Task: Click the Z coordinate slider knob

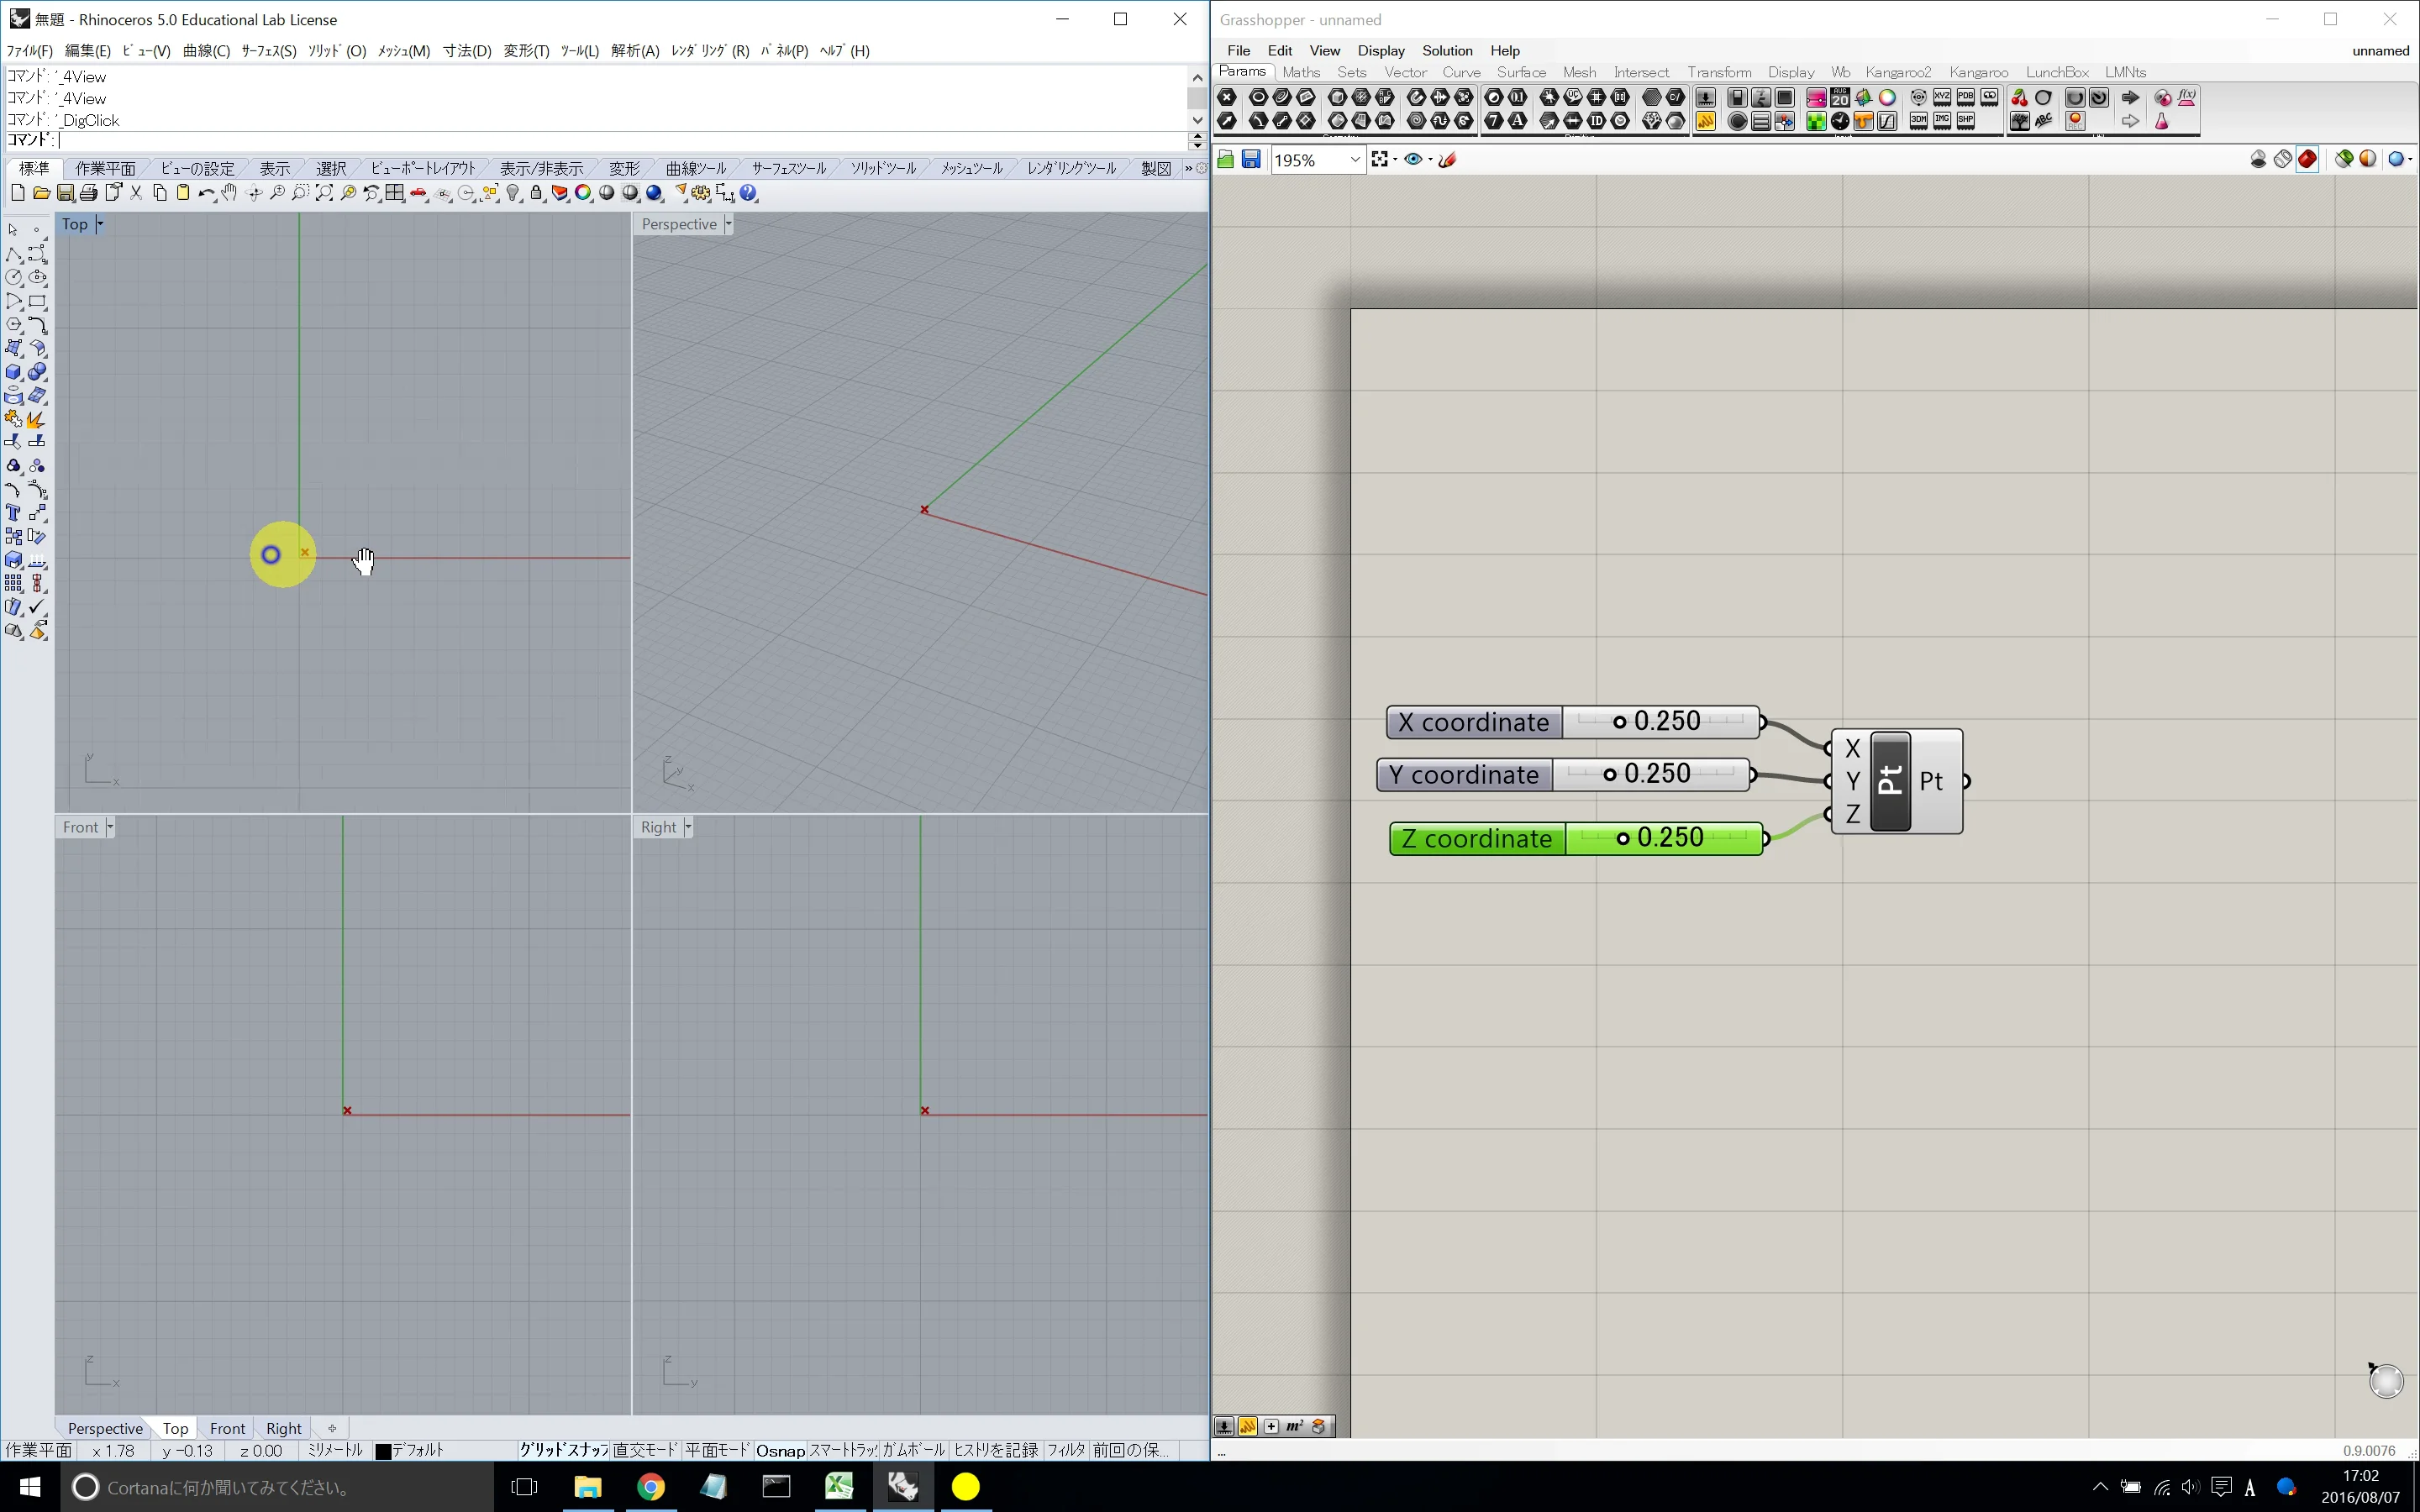Action: (1622, 839)
